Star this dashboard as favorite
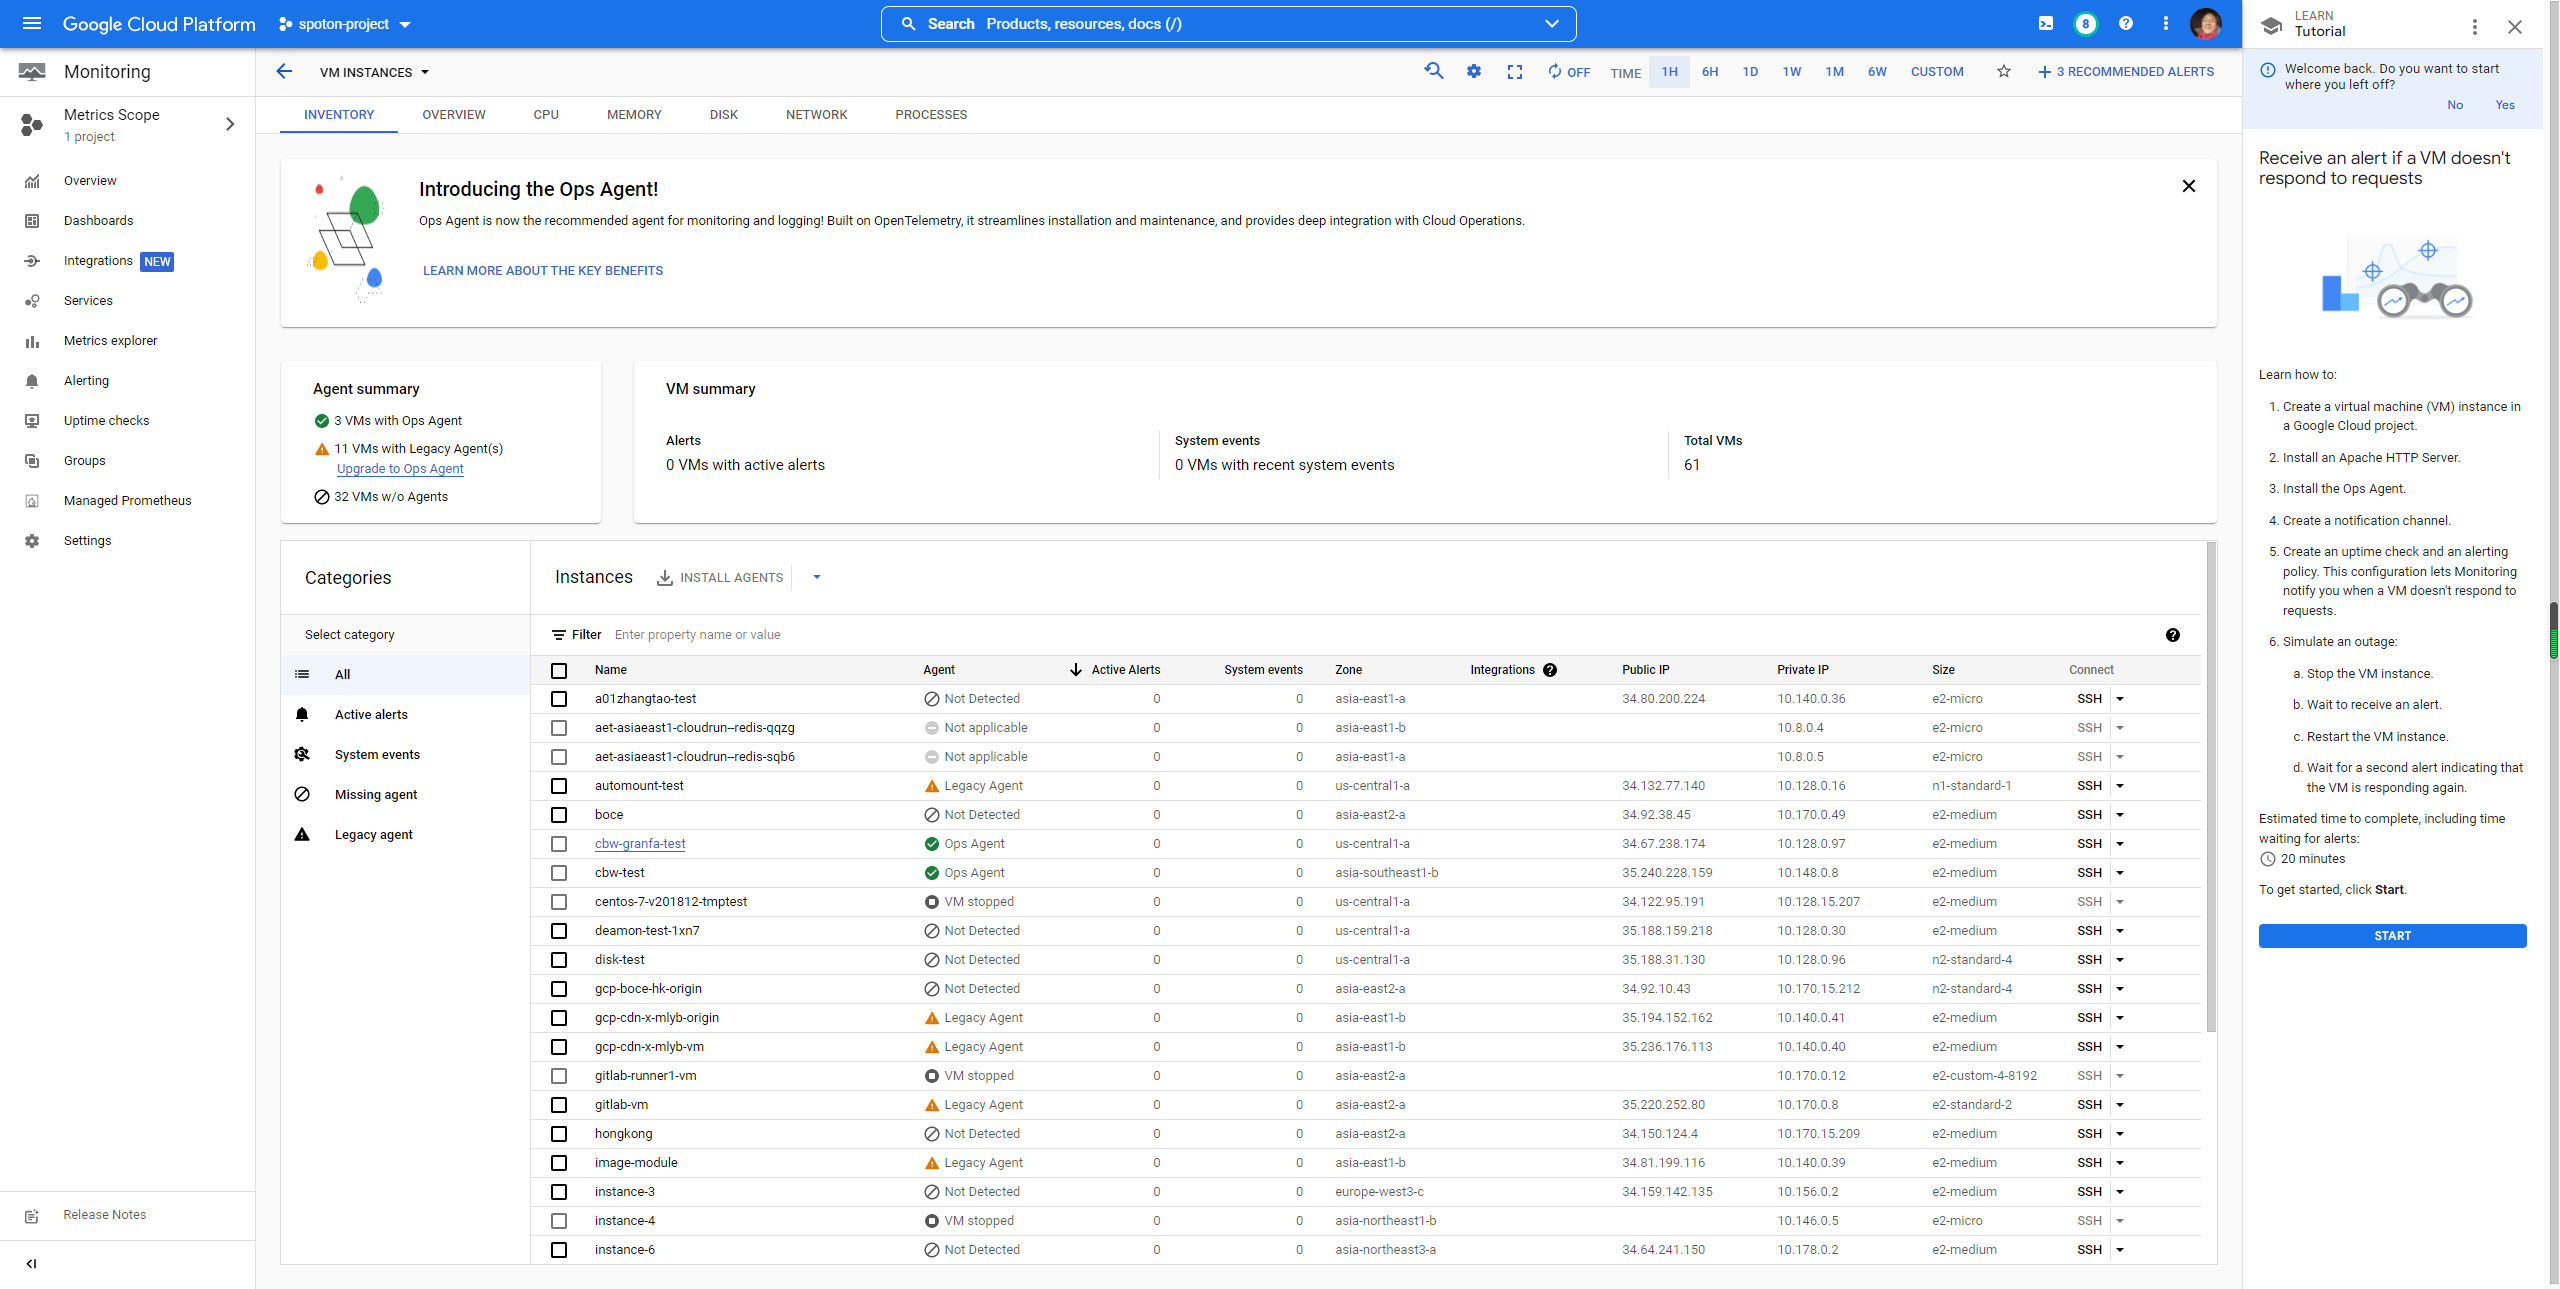The height and width of the screenshot is (1289, 2560). tap(2004, 71)
